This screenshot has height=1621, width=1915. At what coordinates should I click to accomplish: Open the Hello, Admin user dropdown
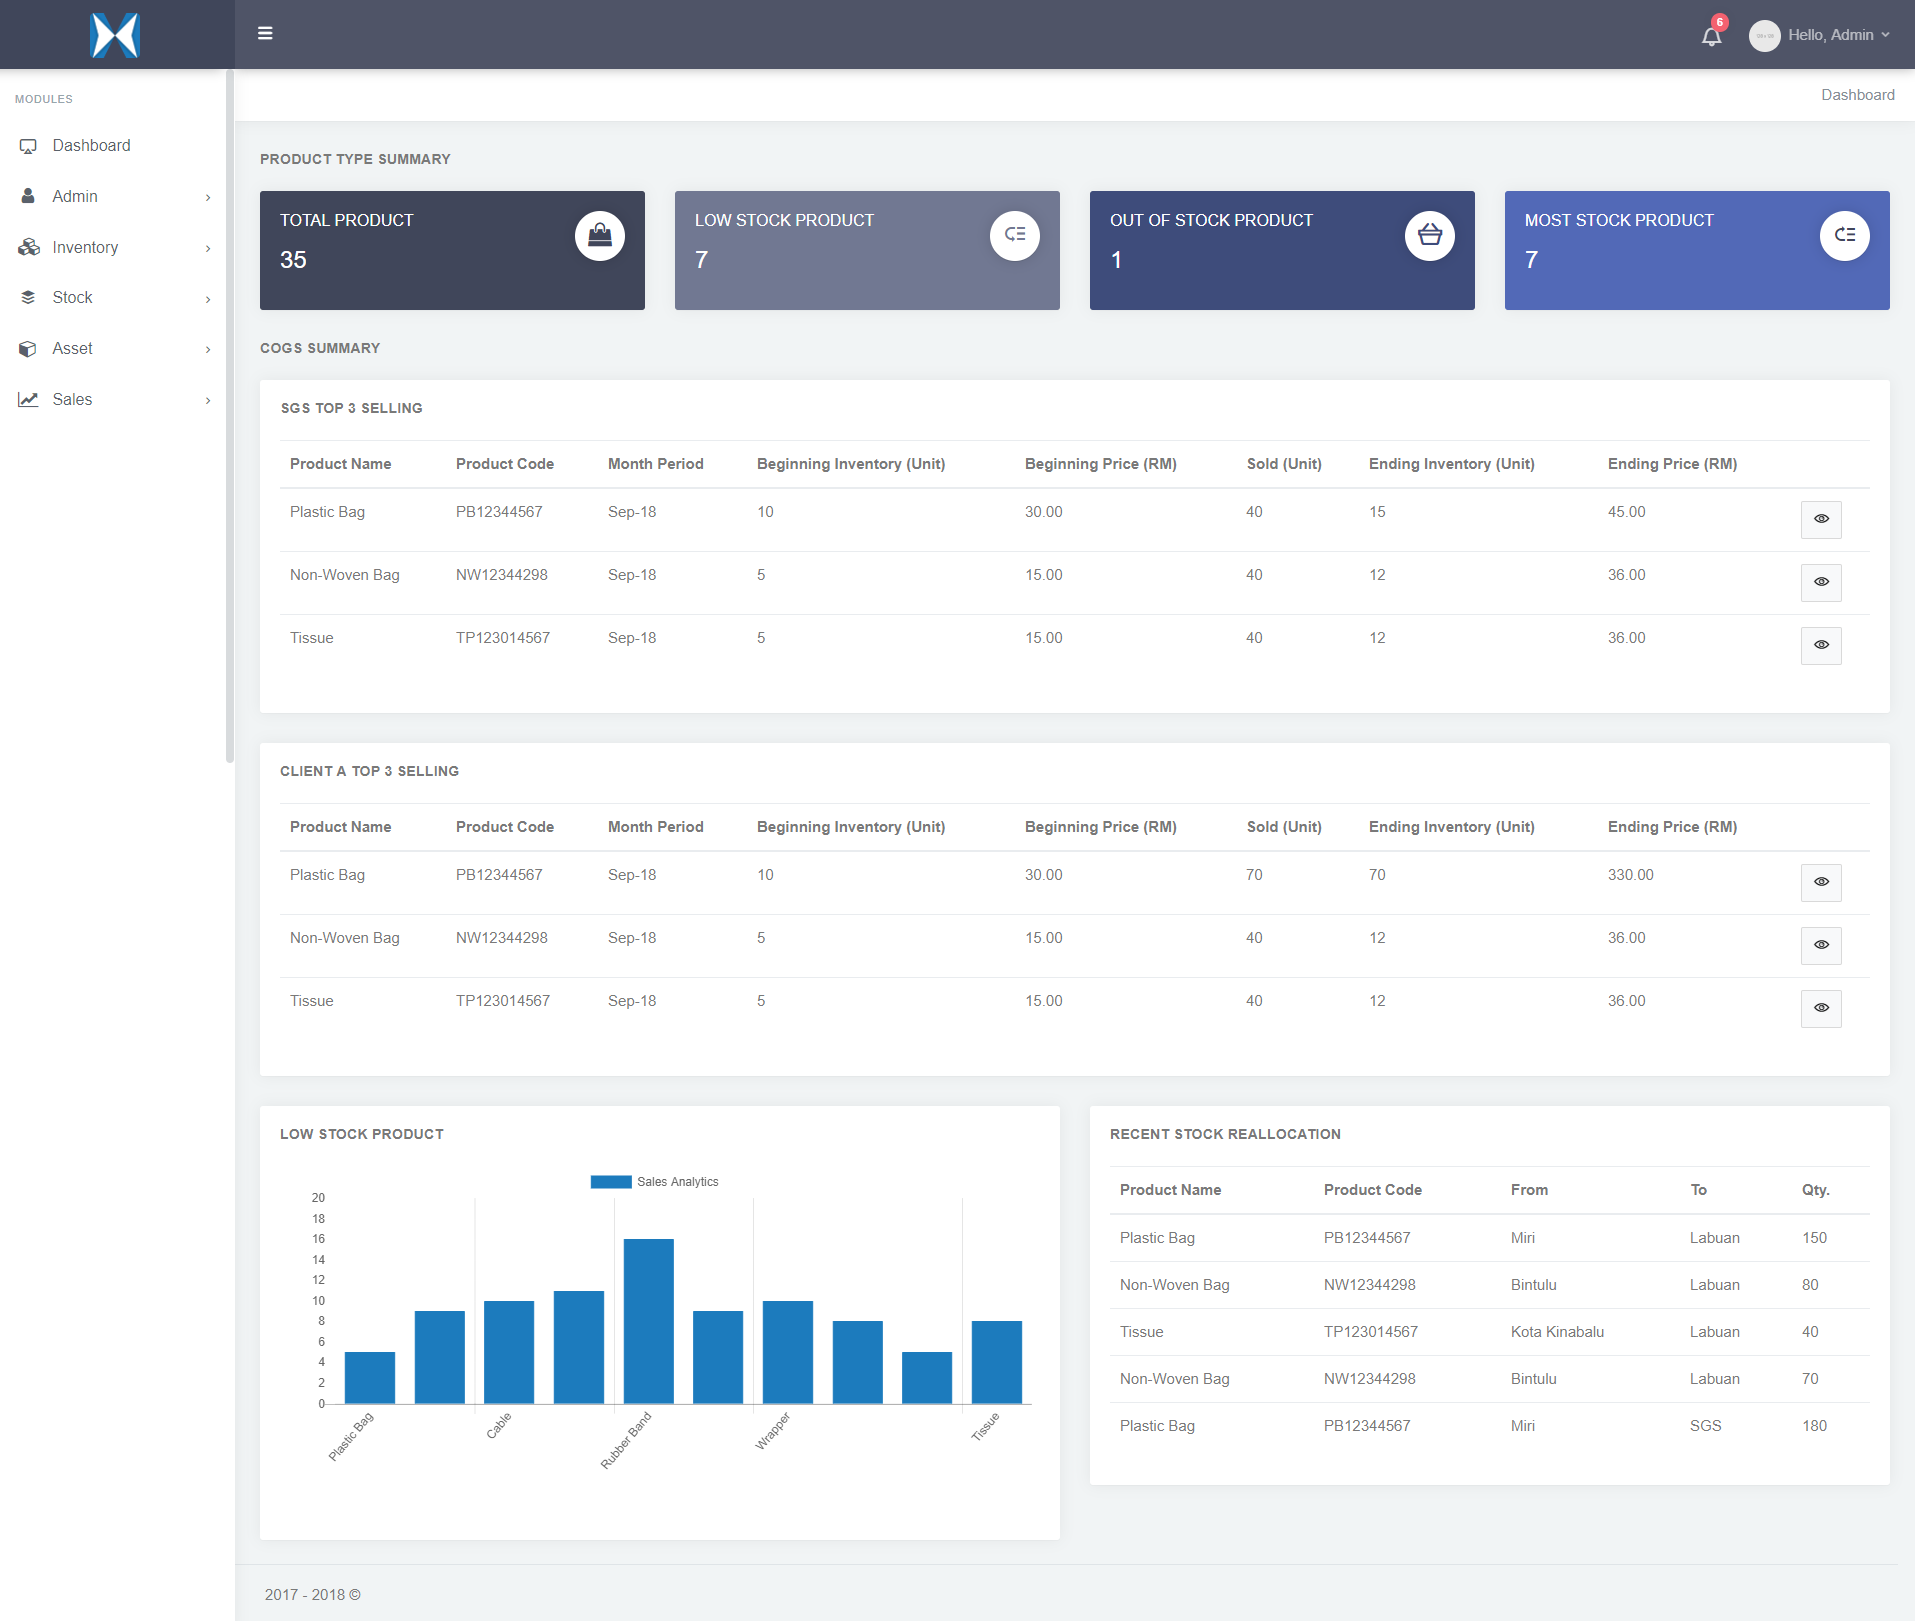[x=1838, y=35]
